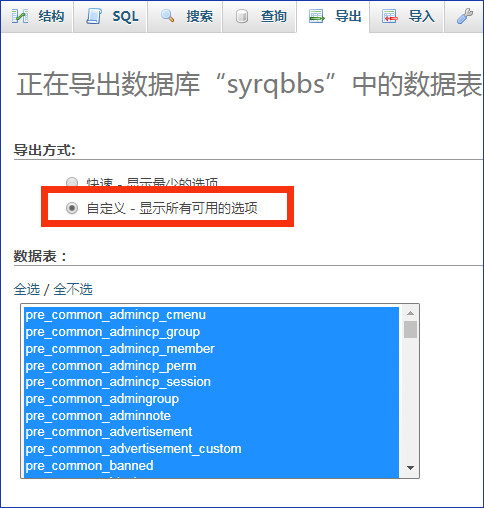Click the table list scroll-up arrow
The height and width of the screenshot is (508, 484).
[x=410, y=313]
